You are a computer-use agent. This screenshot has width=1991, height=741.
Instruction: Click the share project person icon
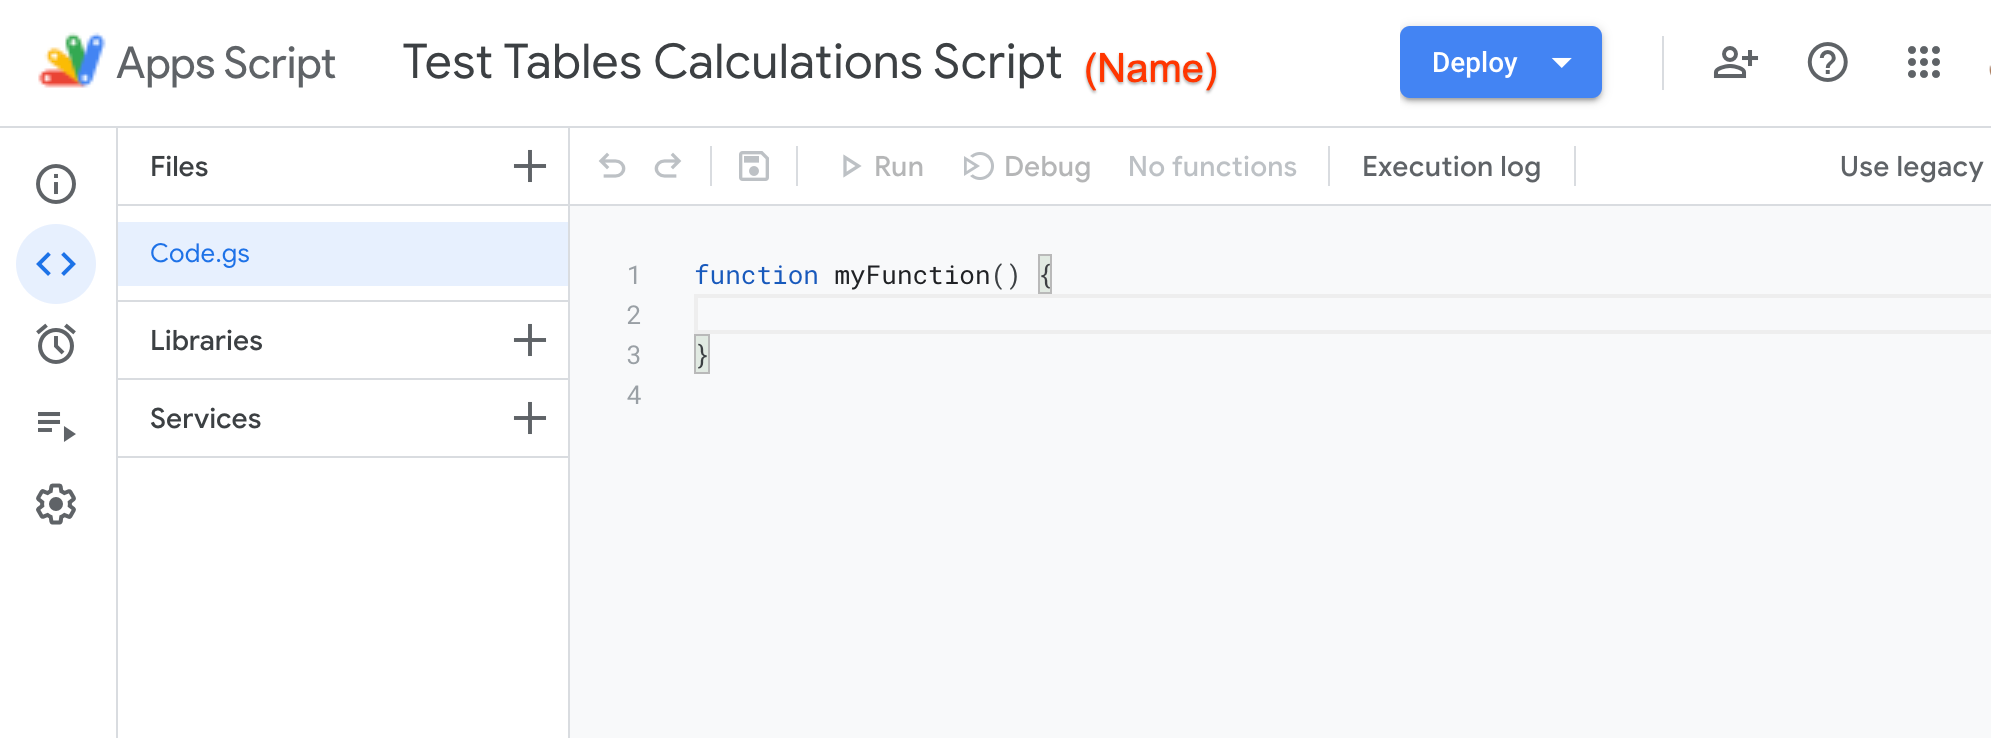[x=1735, y=63]
